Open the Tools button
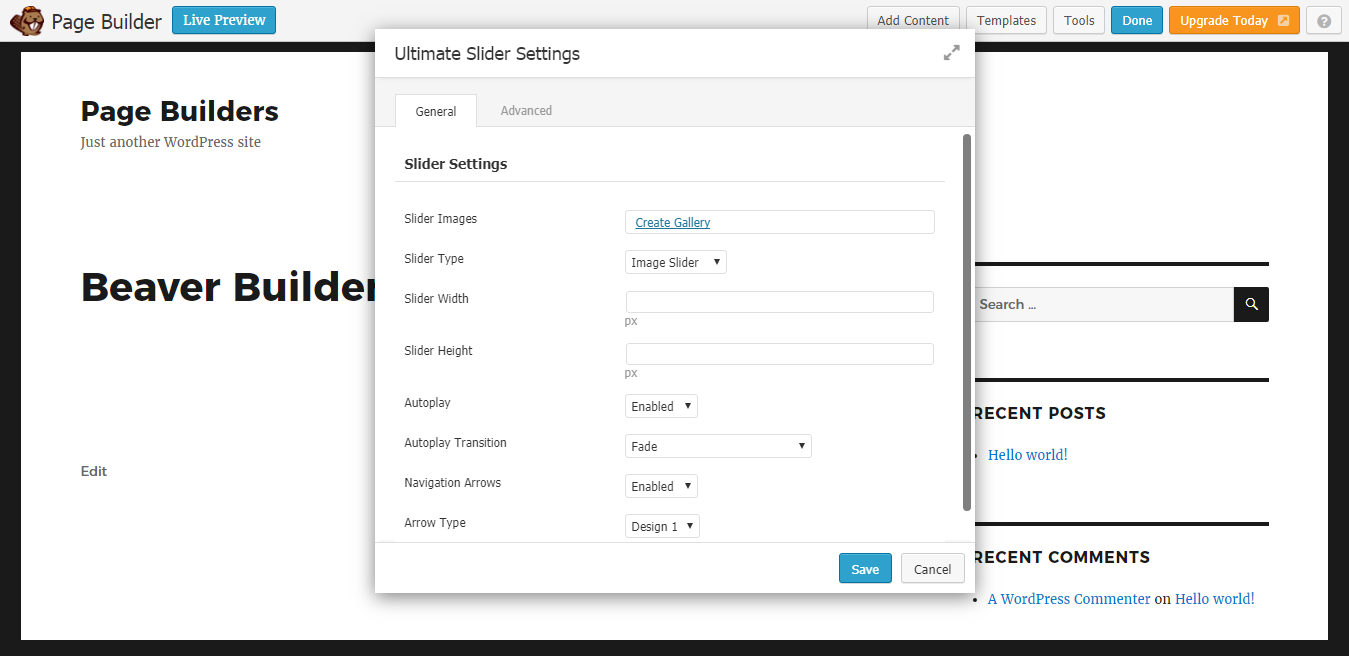 (1079, 21)
